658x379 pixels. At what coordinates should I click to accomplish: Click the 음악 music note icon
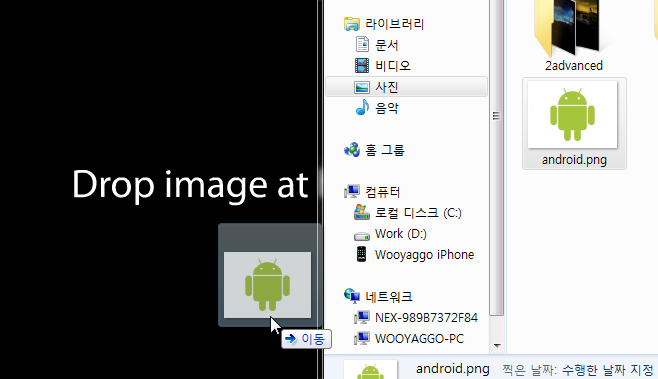[362, 107]
